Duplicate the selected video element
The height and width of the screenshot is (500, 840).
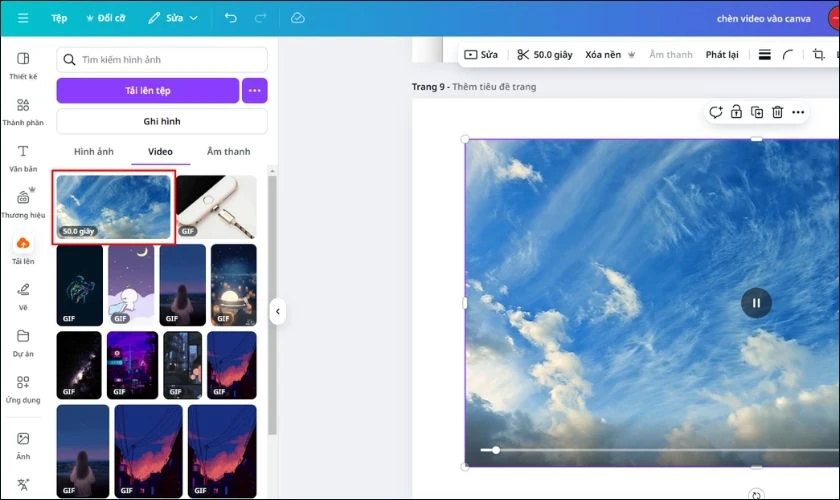(x=757, y=112)
